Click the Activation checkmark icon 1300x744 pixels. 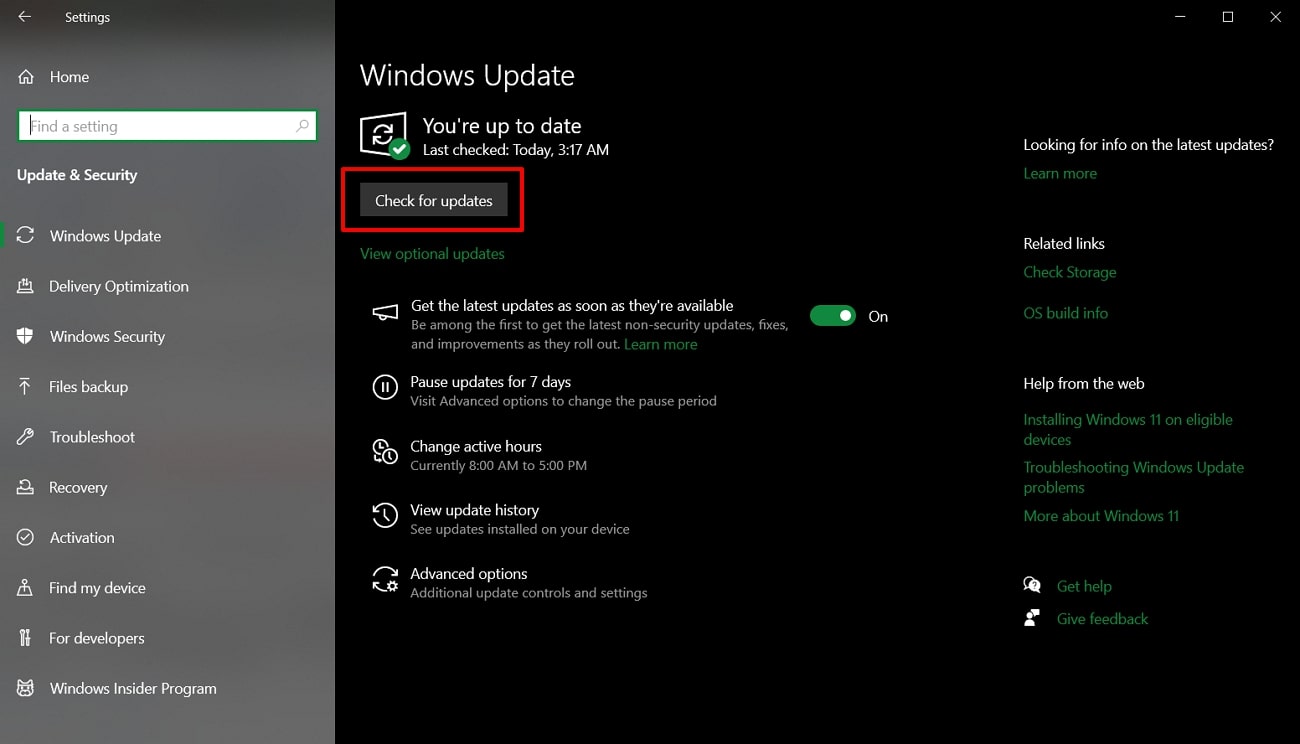(26, 537)
